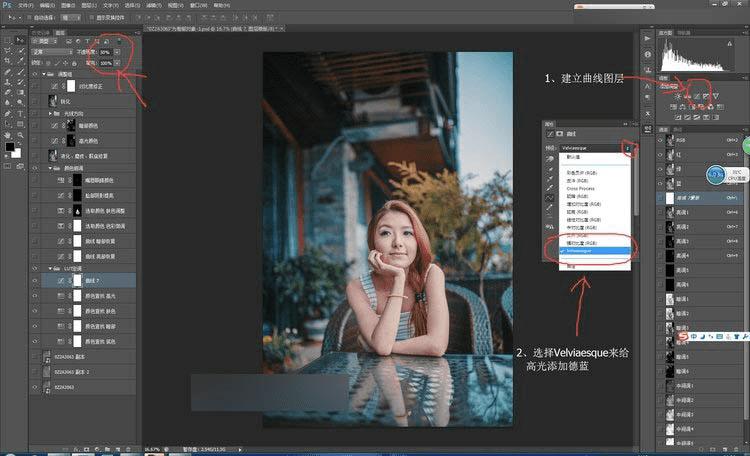The image size is (750, 456).
Task: Open the blend mode 正常 dropdown
Action: click(x=52, y=52)
